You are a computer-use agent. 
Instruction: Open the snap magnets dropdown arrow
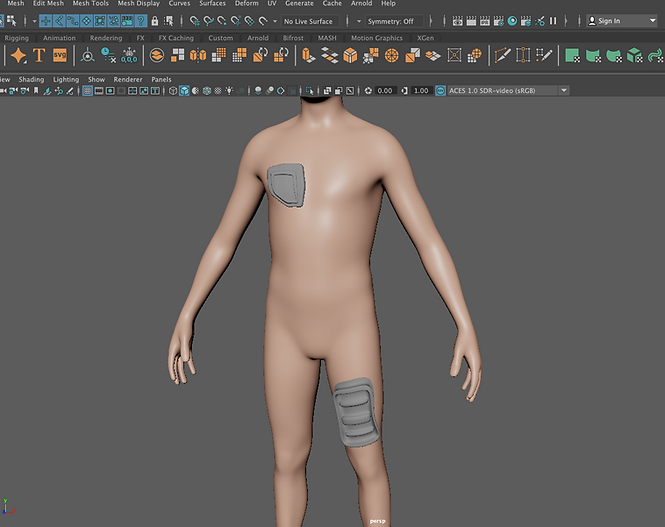coord(275,21)
